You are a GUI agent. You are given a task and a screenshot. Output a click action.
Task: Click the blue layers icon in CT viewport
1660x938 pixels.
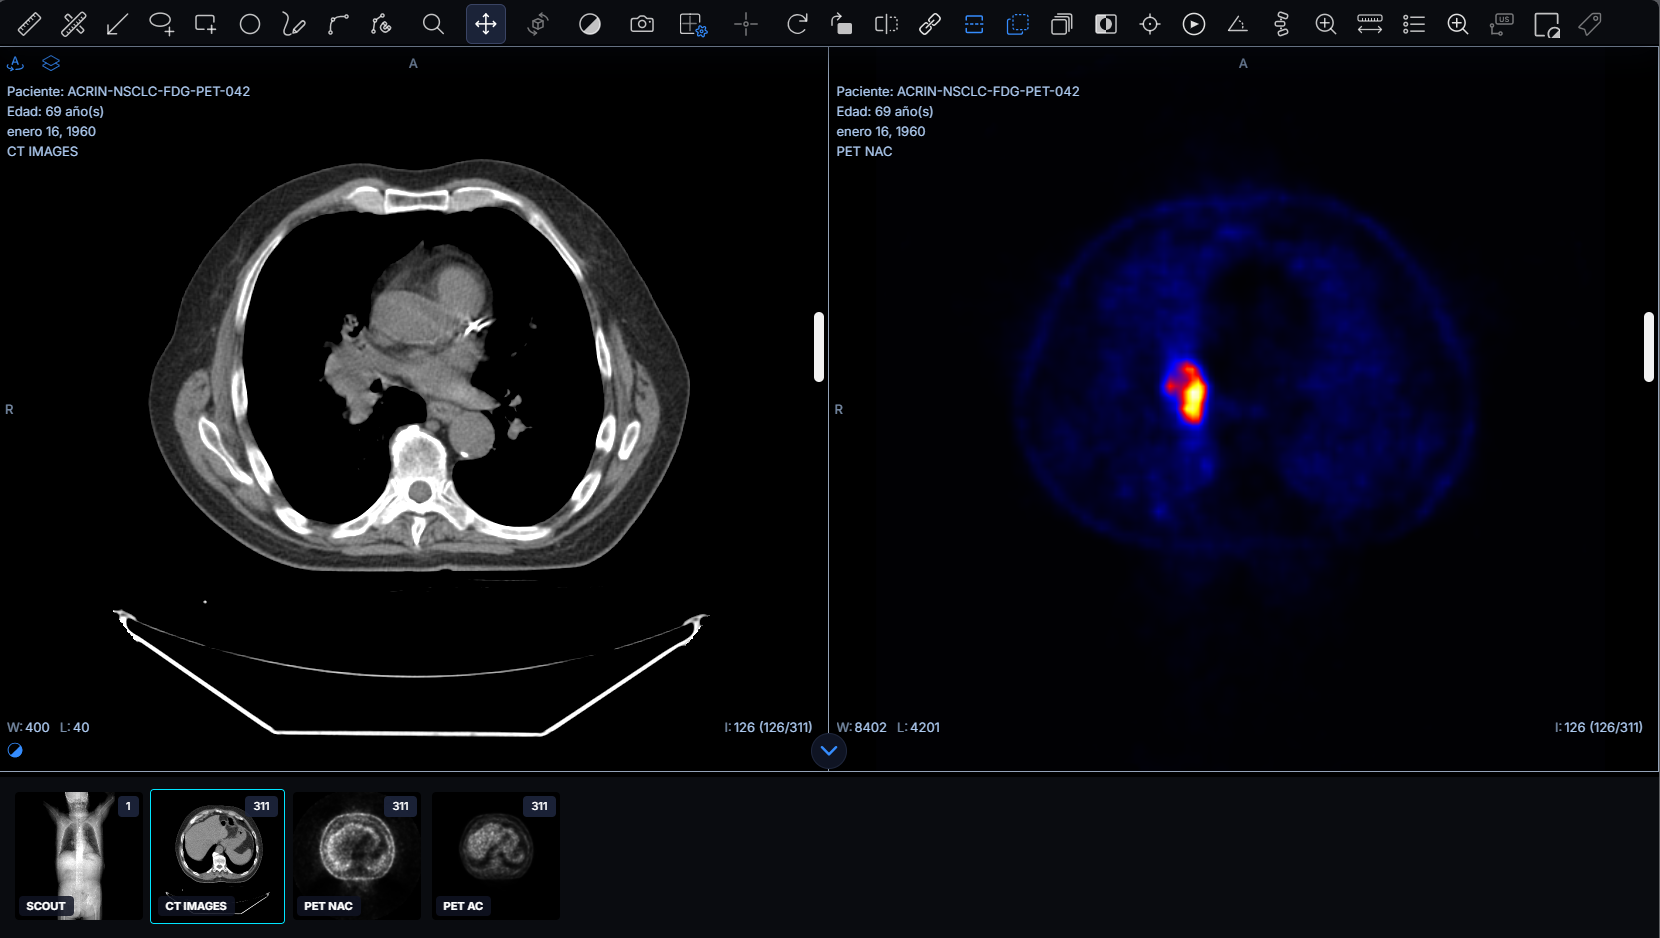[51, 63]
